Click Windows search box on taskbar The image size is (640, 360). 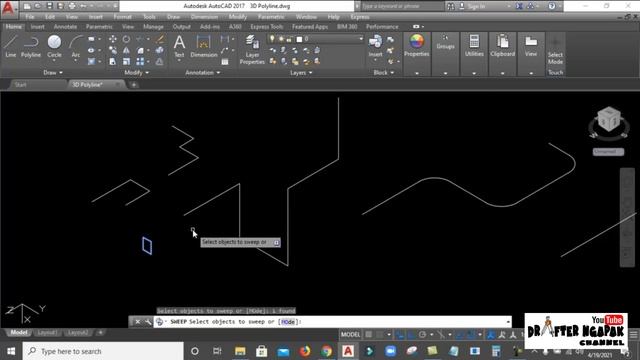[103, 351]
